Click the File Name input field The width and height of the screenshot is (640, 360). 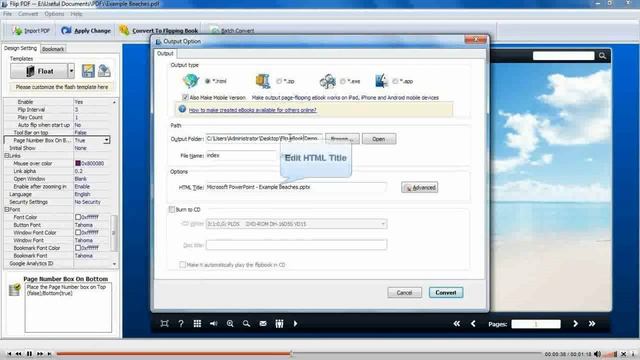click(x=242, y=156)
